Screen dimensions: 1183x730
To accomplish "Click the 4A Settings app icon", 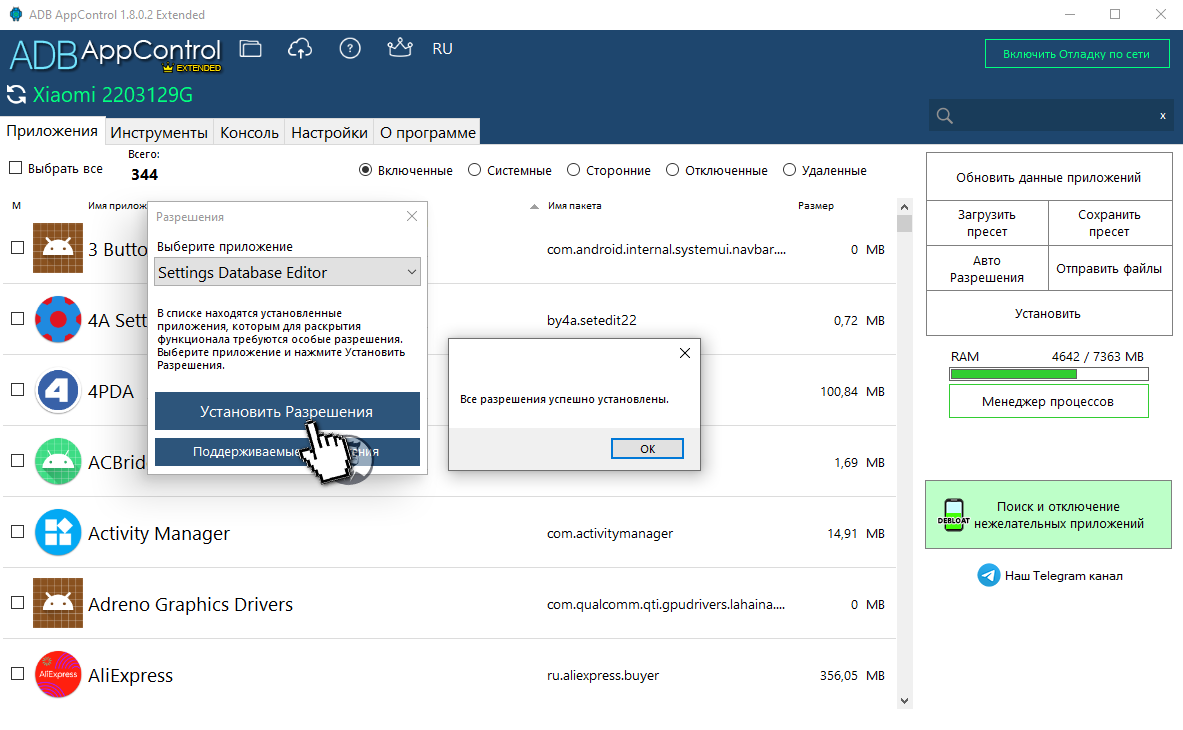I will (x=58, y=319).
